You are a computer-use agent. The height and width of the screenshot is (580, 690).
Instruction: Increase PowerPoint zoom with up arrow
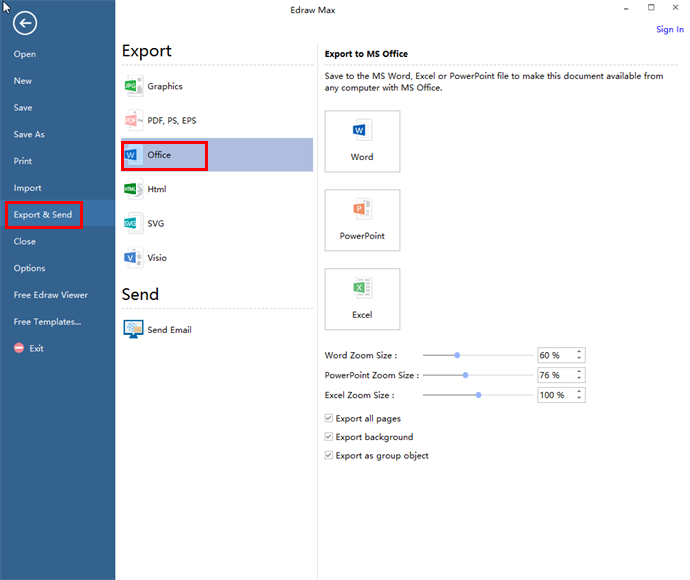click(x=579, y=371)
